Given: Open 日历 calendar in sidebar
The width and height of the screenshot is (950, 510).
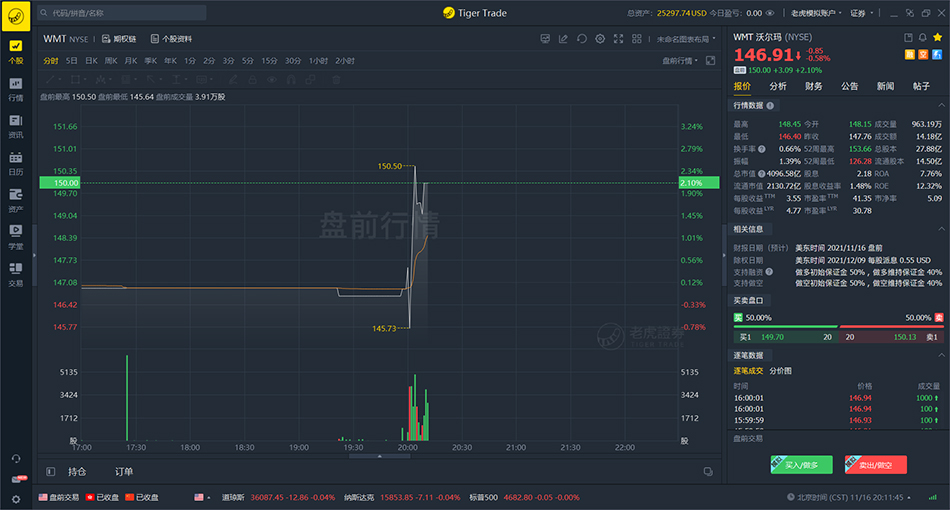Looking at the screenshot, I should (16, 164).
